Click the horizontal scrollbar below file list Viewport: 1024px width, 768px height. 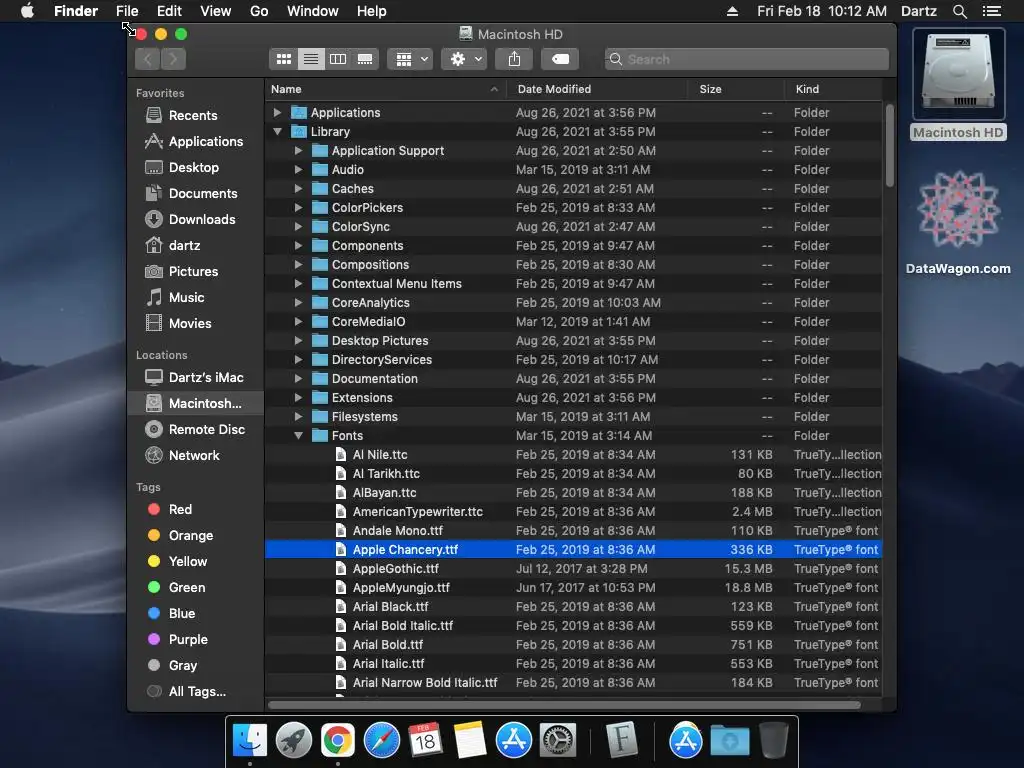coord(564,705)
